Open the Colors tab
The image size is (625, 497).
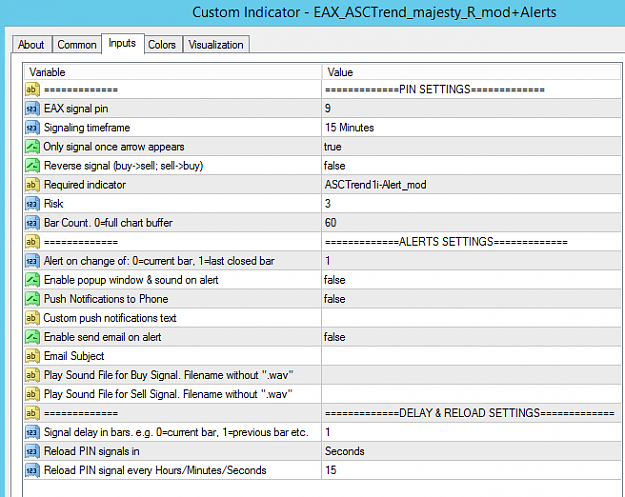(162, 45)
